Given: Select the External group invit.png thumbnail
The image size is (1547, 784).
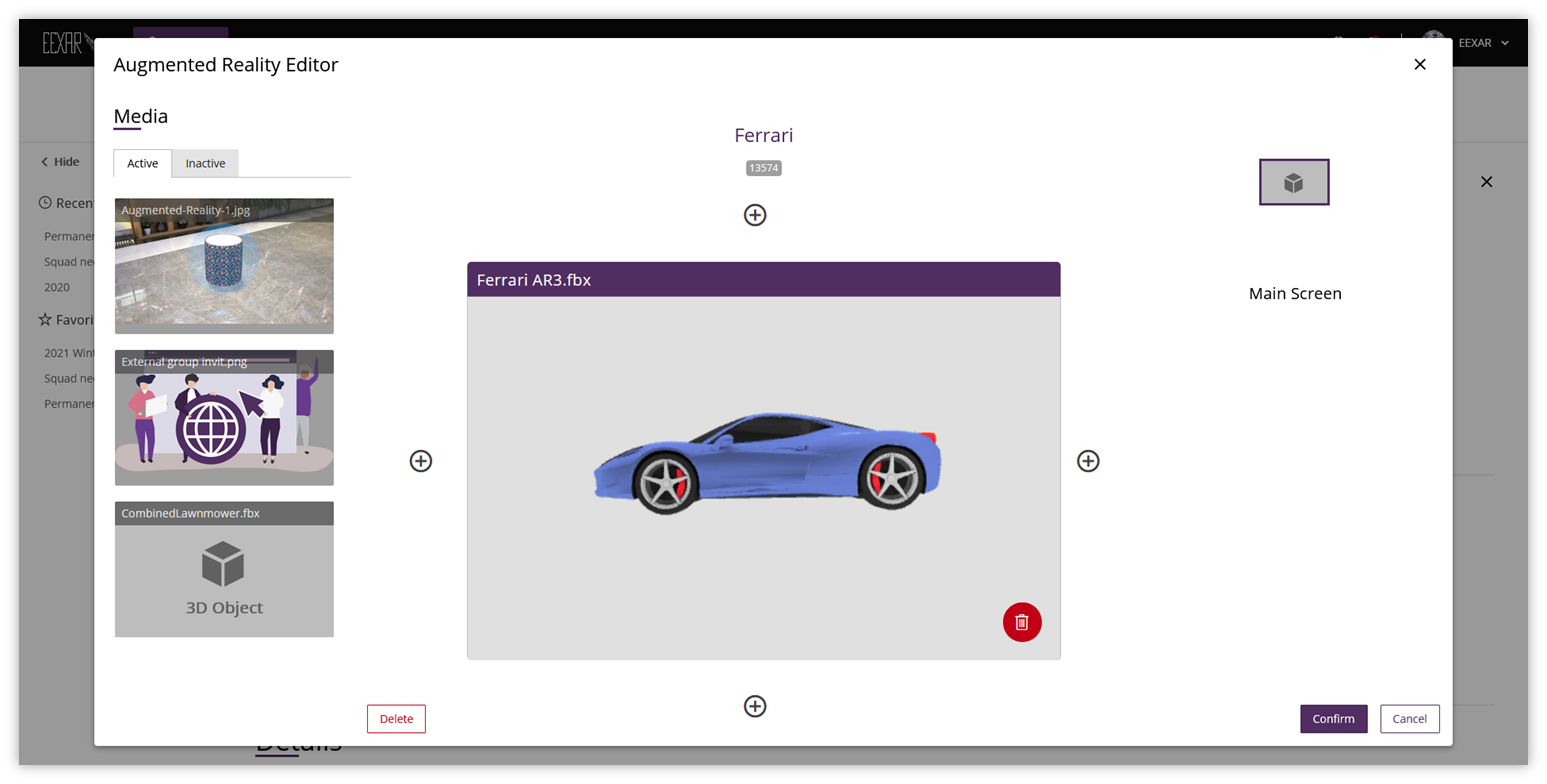Looking at the screenshot, I should [x=224, y=417].
